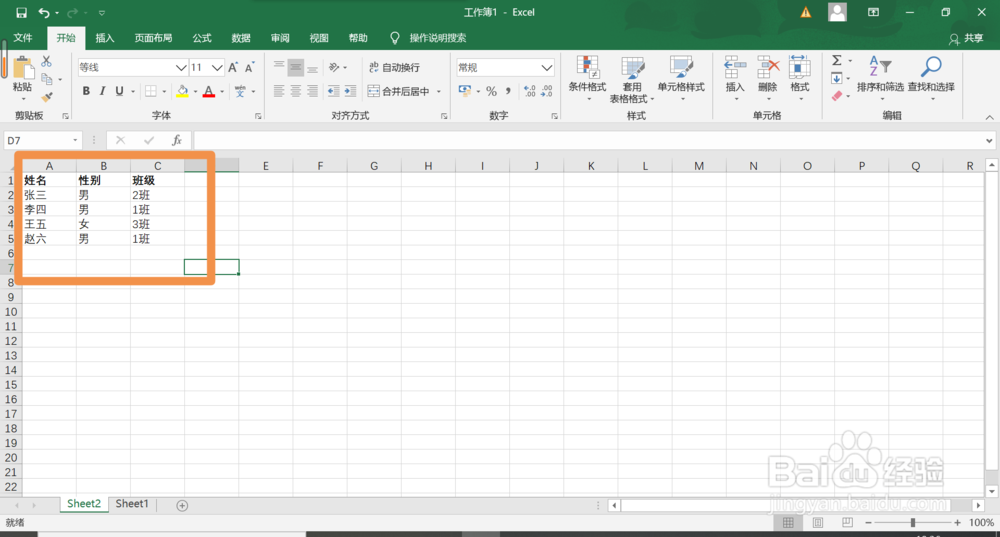The height and width of the screenshot is (537, 1000).
Task: Decrease indent of cell content
Action: pyautogui.click(x=333, y=91)
